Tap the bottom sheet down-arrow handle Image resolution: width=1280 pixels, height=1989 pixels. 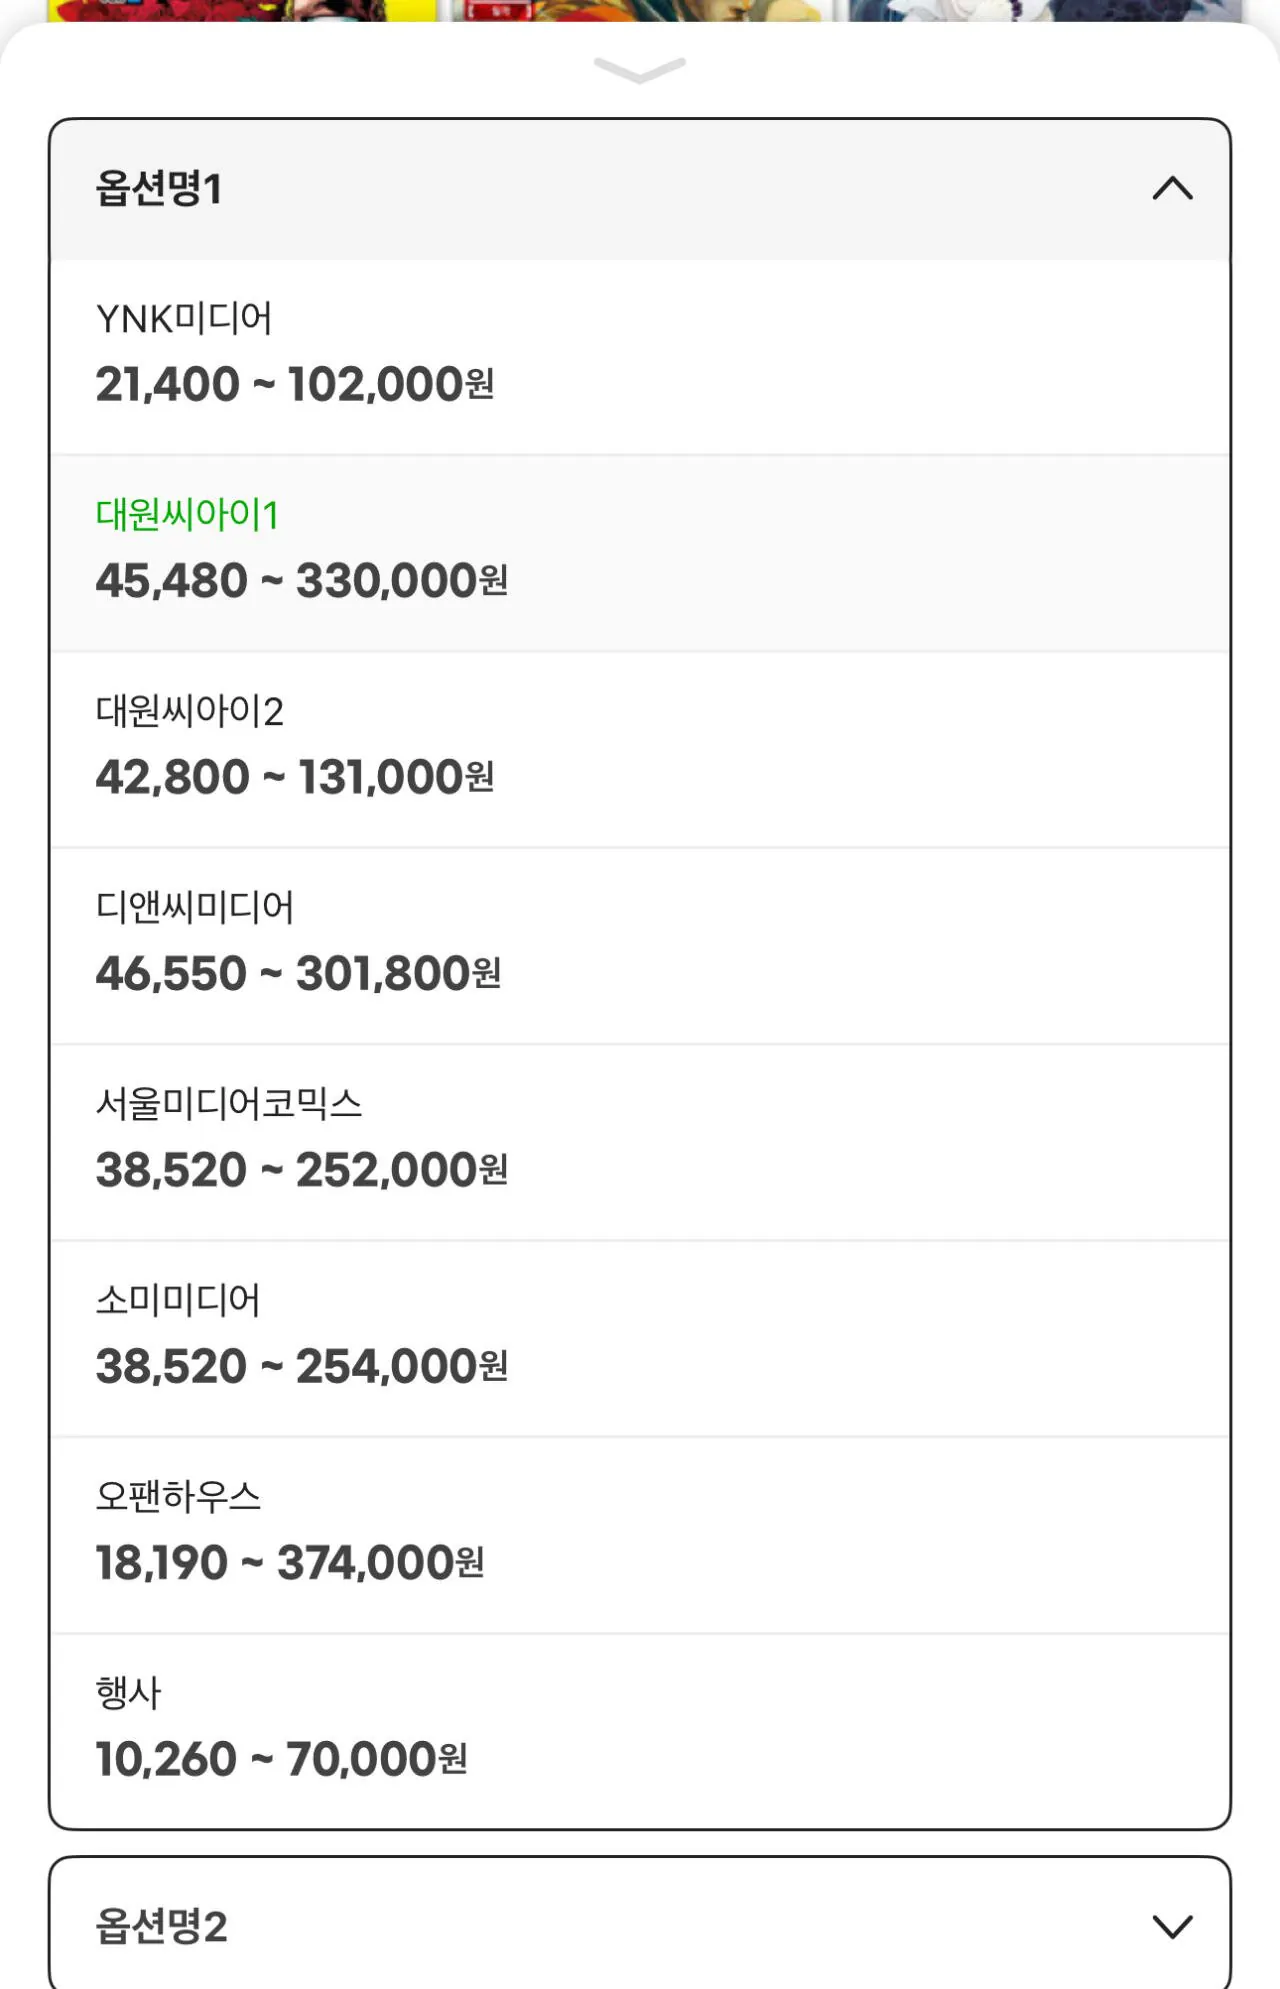640,70
